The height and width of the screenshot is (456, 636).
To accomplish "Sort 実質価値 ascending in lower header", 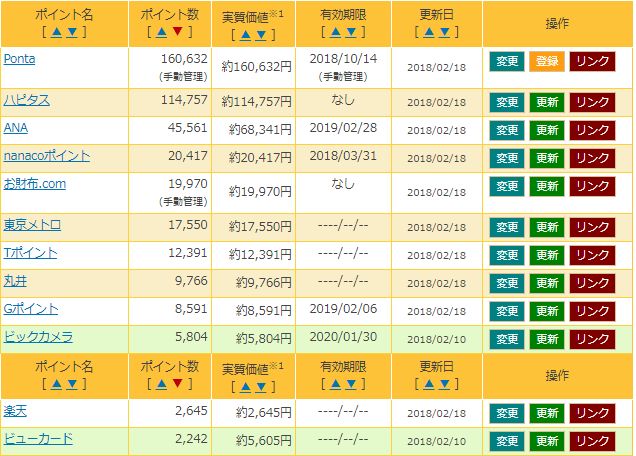I will pyautogui.click(x=245, y=387).
